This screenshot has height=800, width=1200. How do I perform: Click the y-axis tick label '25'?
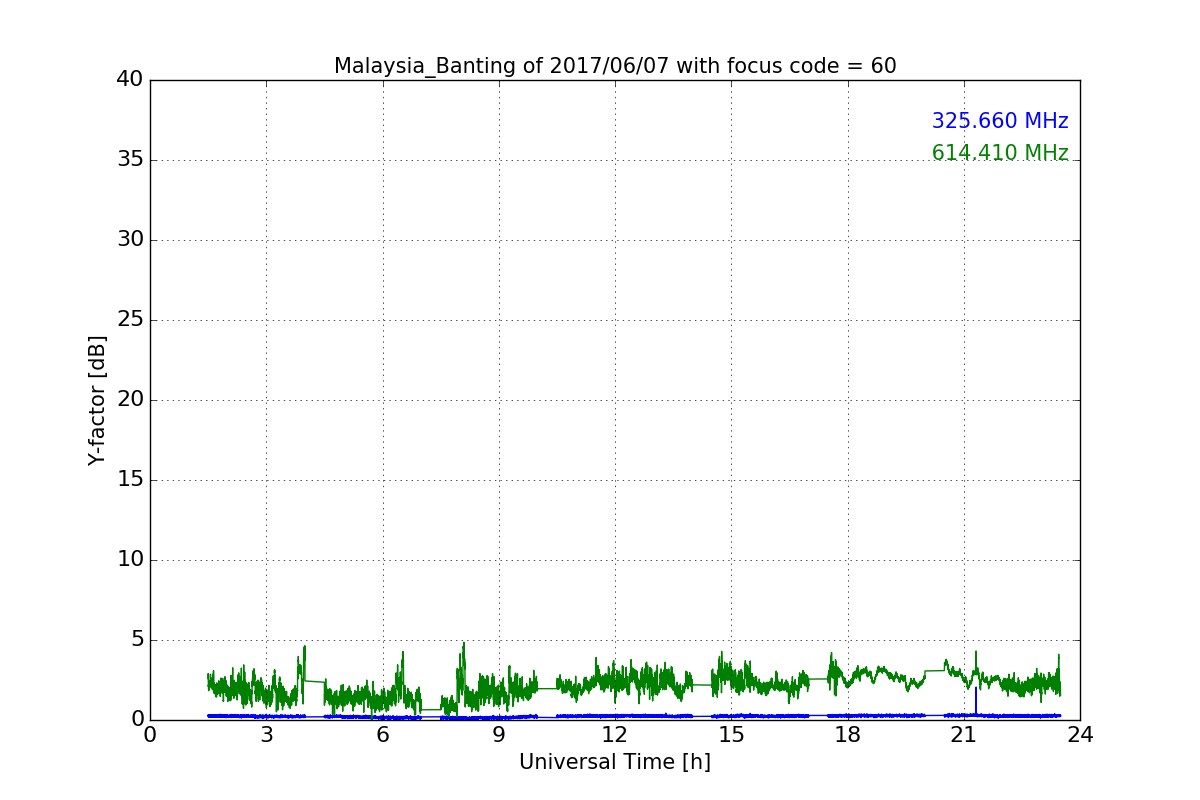click(x=130, y=320)
